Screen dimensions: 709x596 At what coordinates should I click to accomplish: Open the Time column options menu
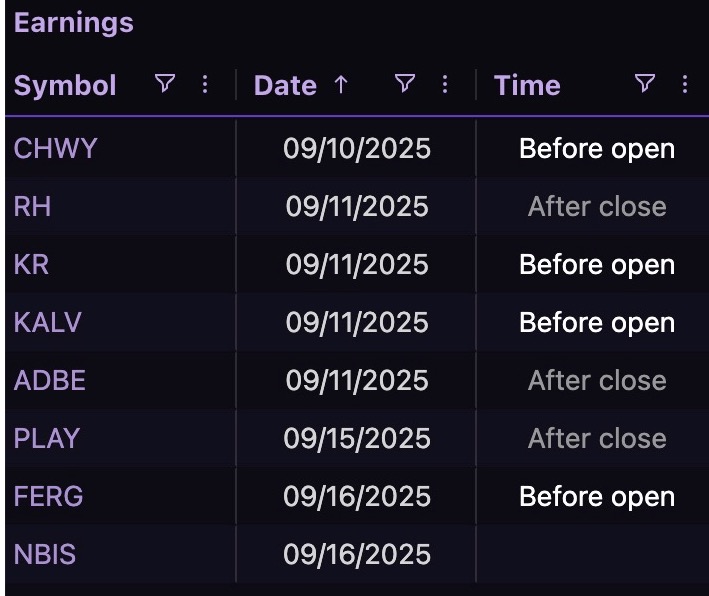pyautogui.click(x=685, y=84)
